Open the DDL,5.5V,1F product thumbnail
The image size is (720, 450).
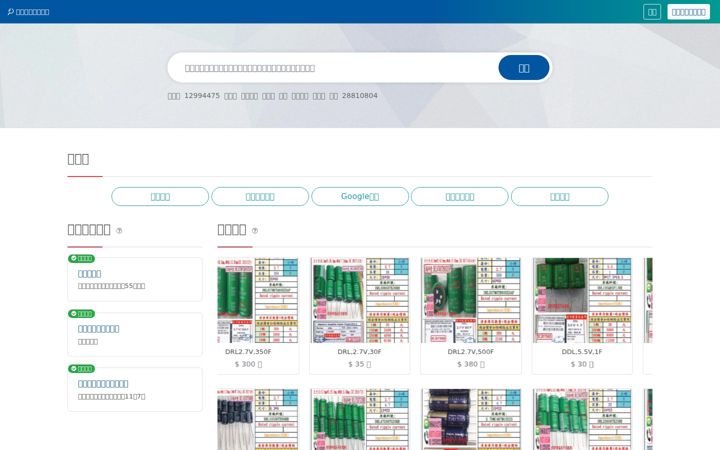coord(582,300)
